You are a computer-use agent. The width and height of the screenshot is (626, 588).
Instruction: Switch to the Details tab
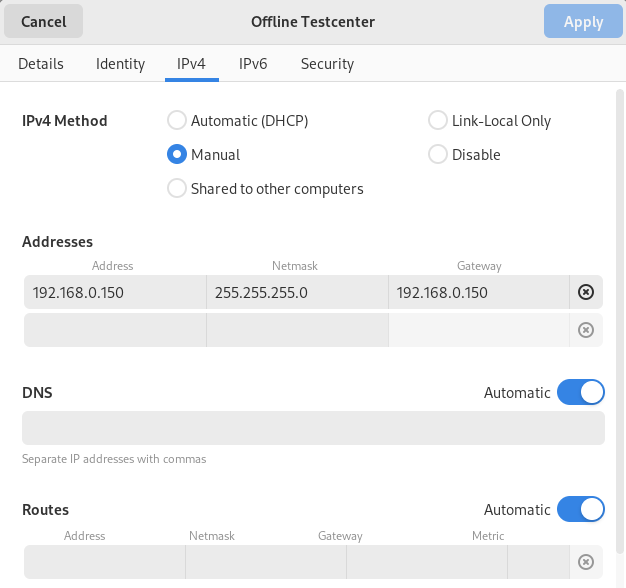(x=41, y=64)
